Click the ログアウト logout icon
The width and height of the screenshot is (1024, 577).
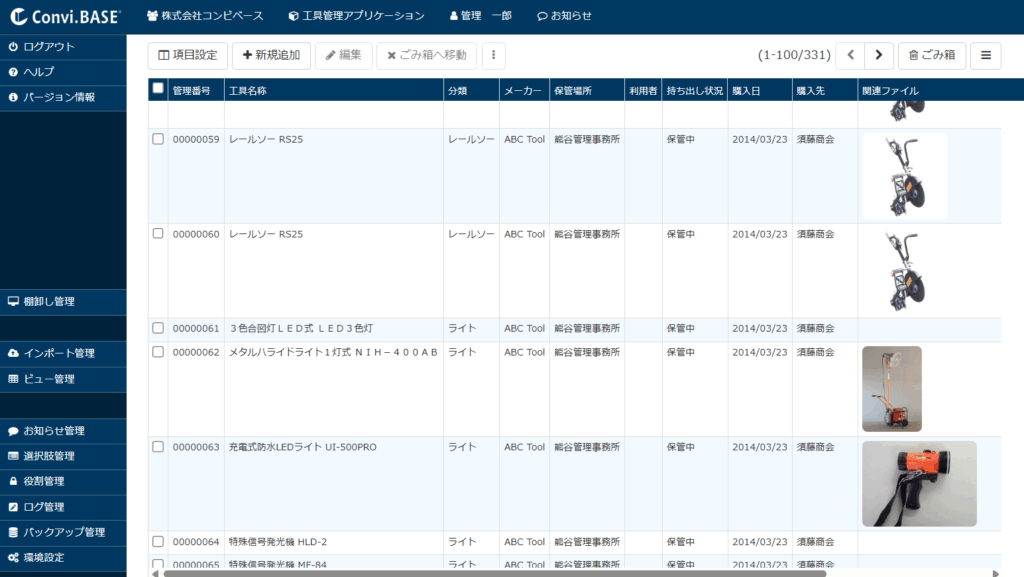tap(13, 47)
